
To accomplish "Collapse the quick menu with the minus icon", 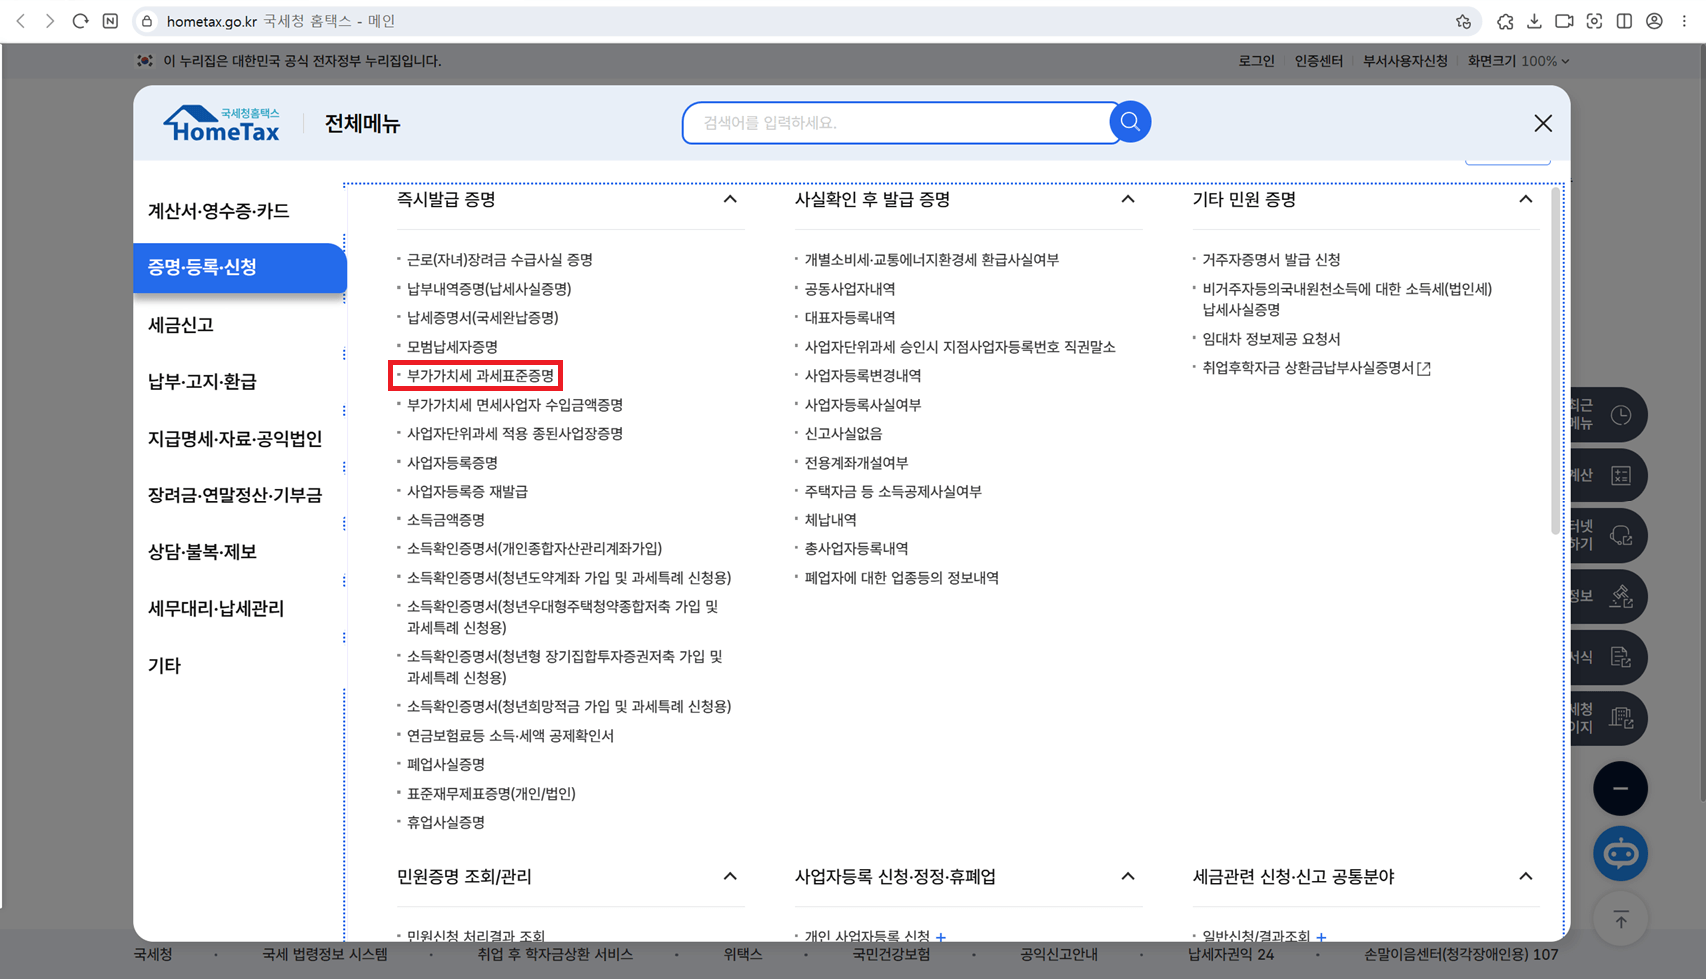I will pos(1621,788).
